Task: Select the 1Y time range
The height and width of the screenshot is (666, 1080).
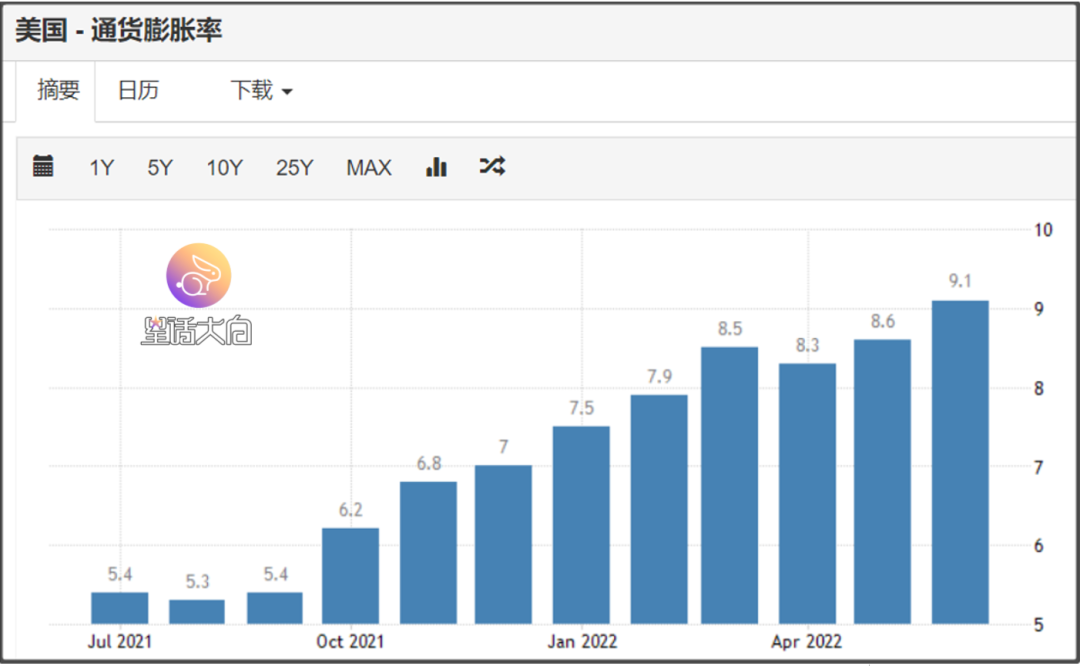Action: pos(102,167)
